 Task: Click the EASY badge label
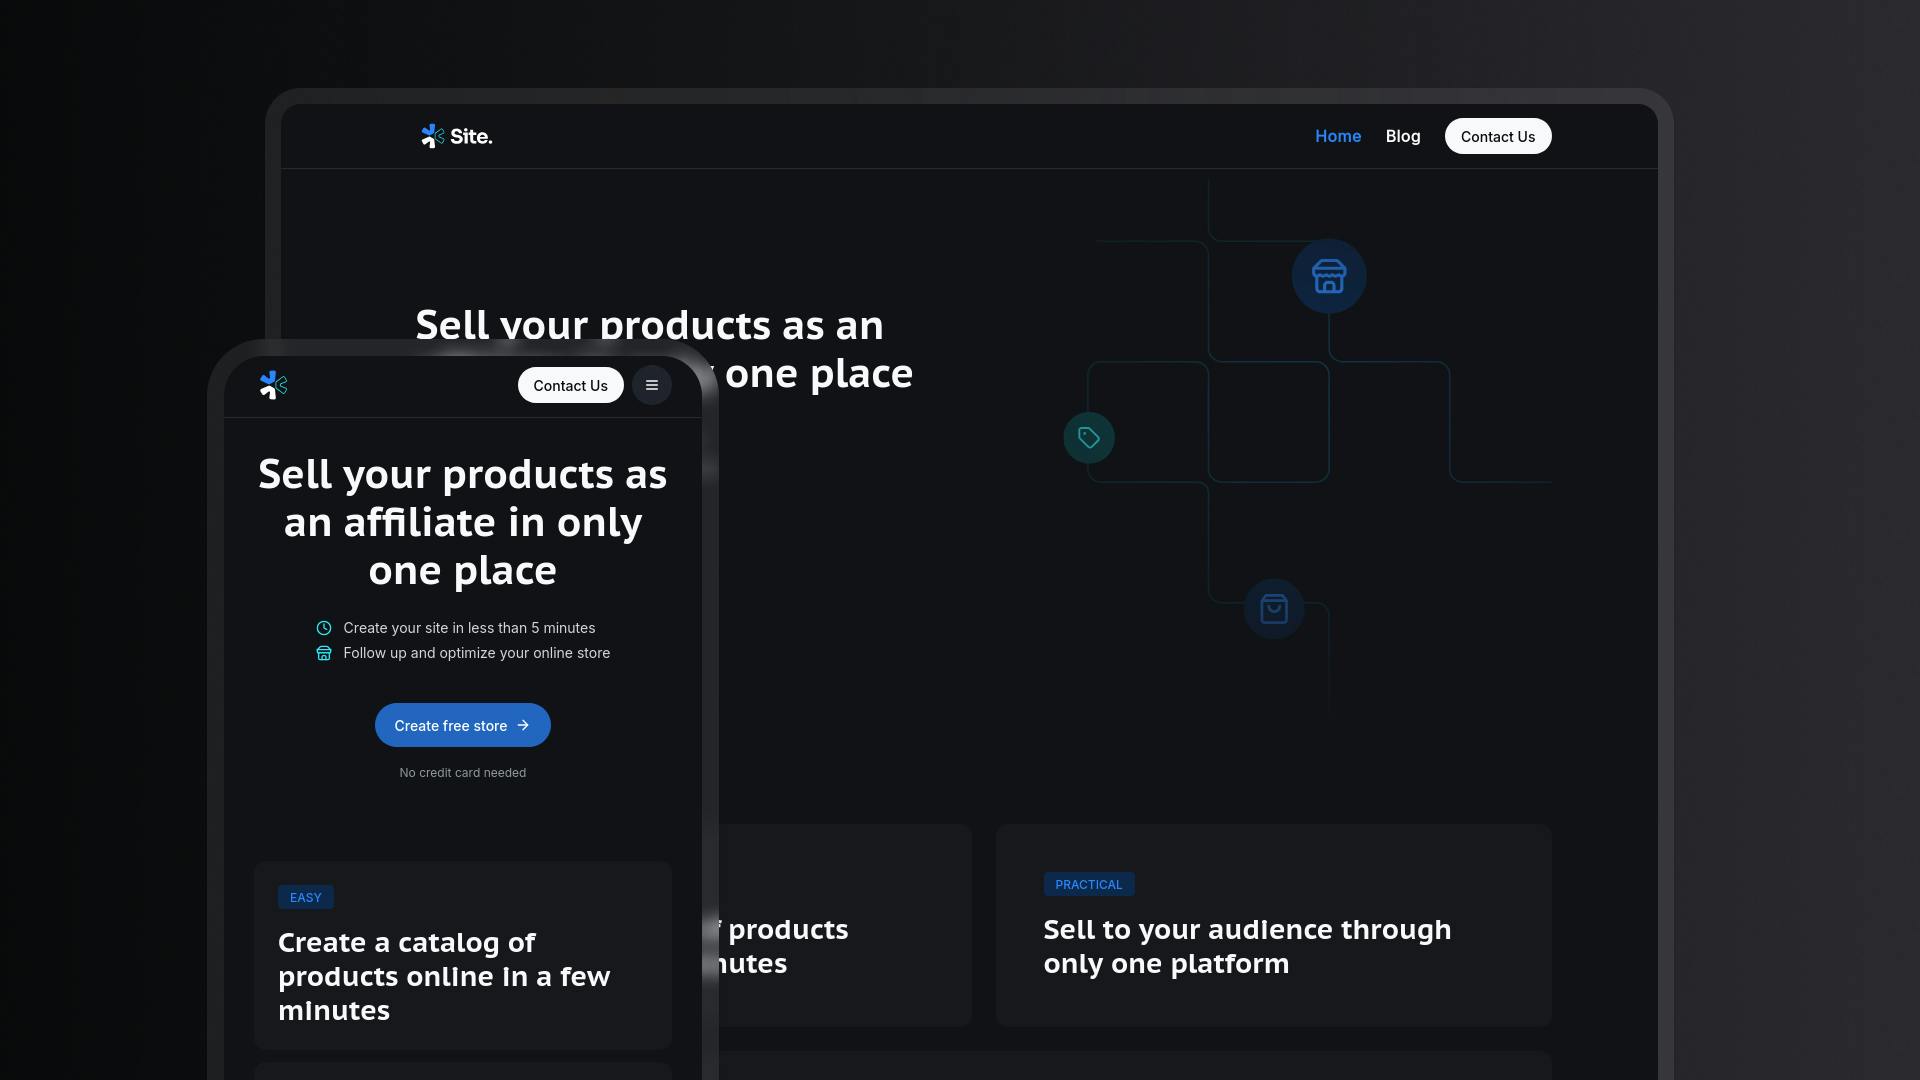(305, 897)
